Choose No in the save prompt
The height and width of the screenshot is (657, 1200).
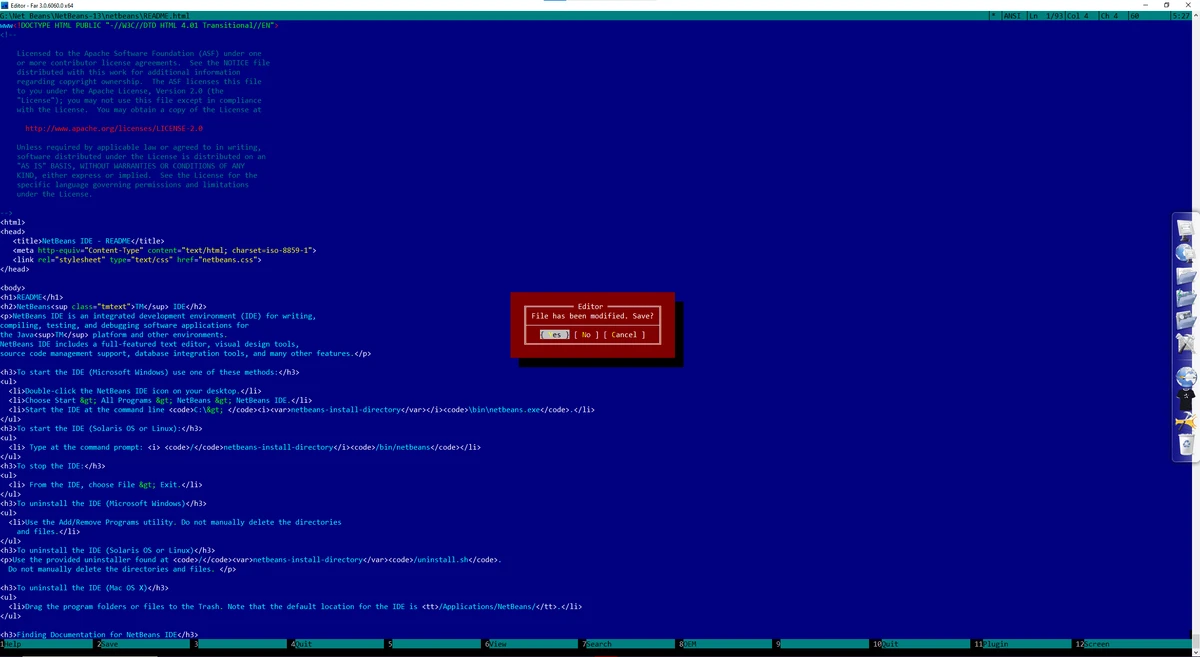click(586, 335)
